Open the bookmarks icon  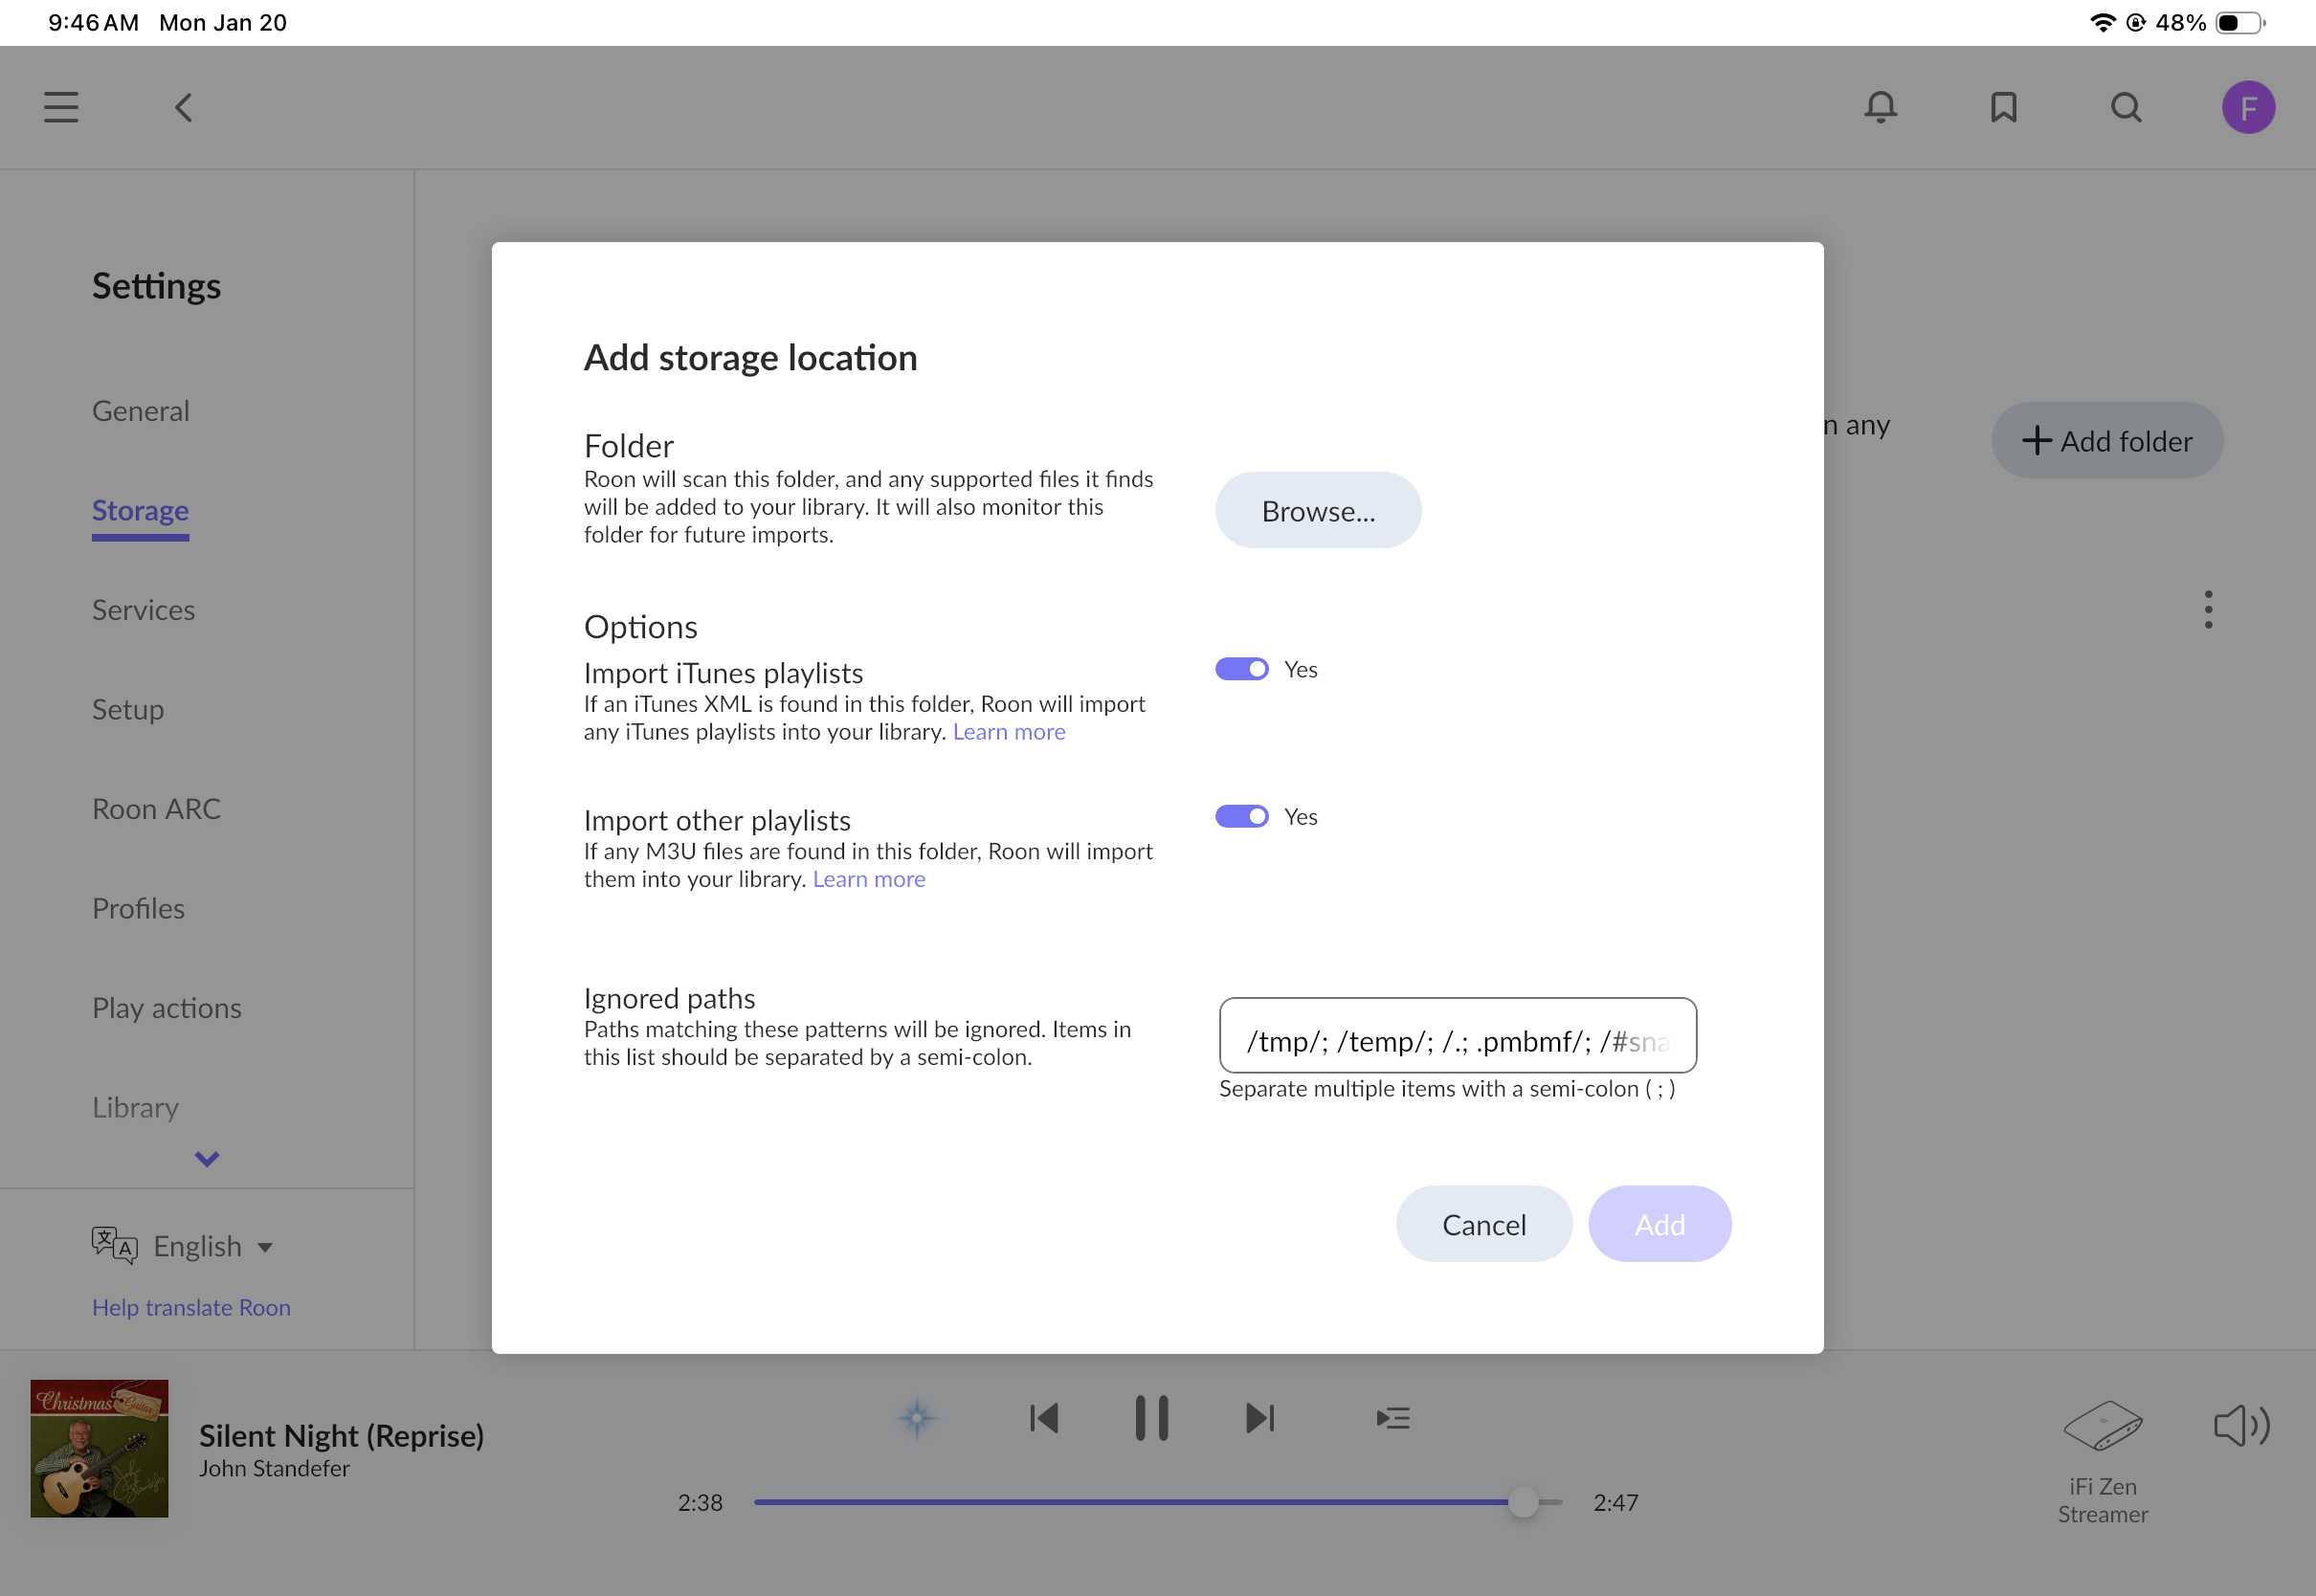tap(2003, 107)
